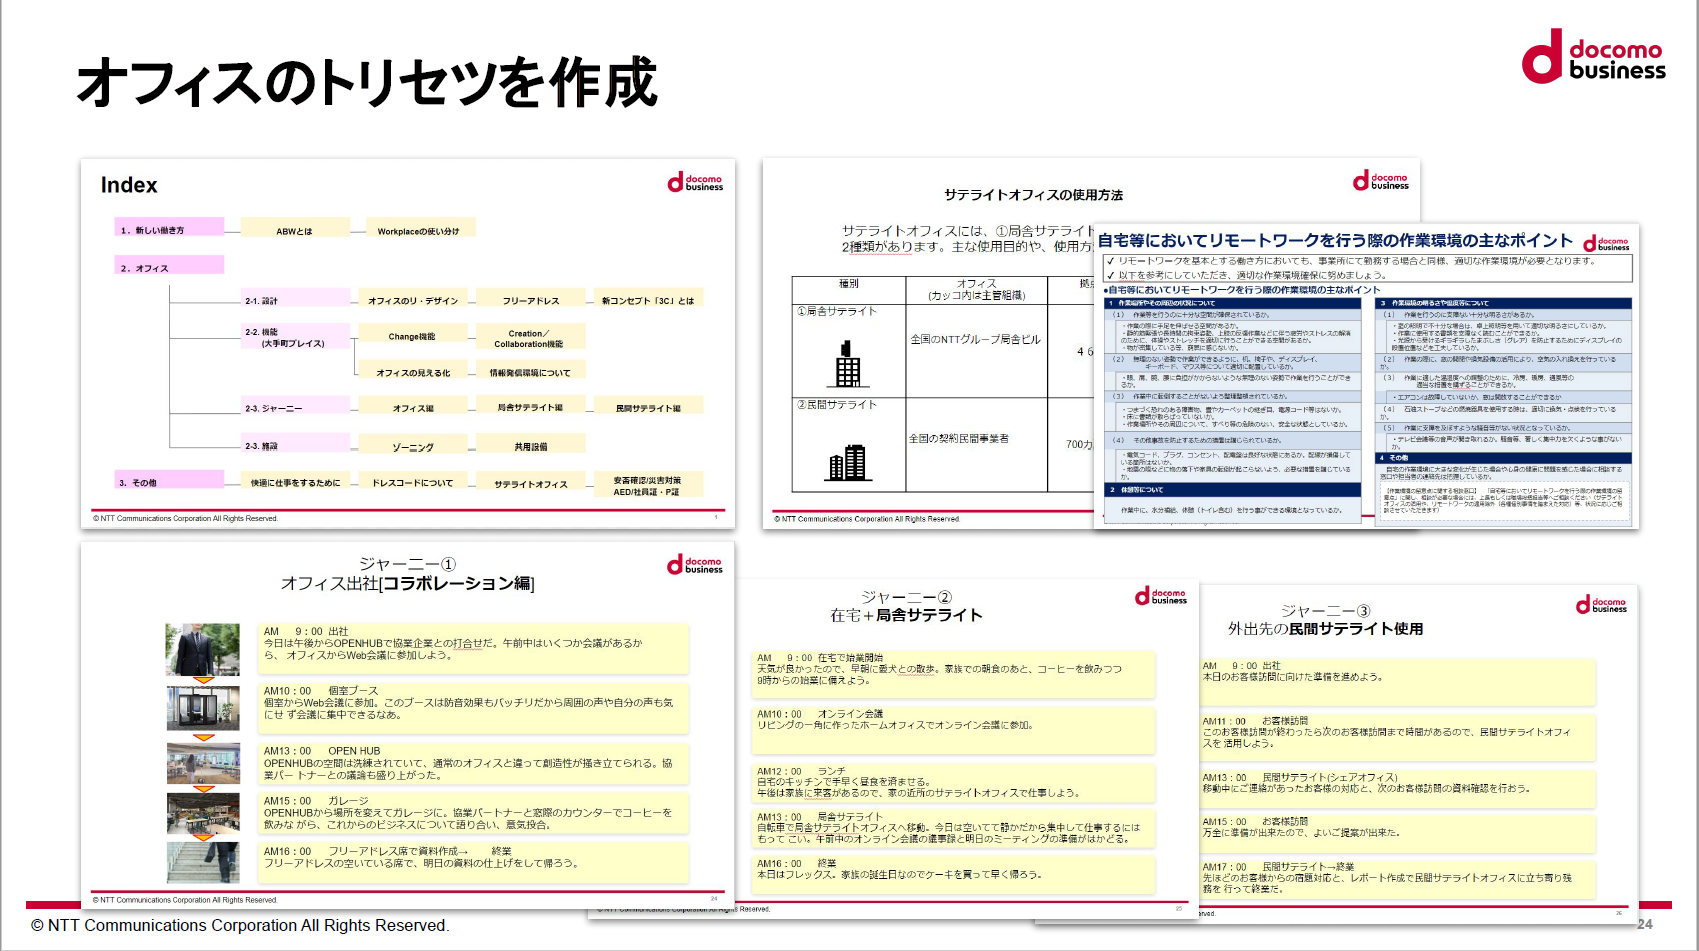Click the docomo logo on the ジャーニー③ slide
Viewport: 1699px width, 951px height.
click(x=1601, y=604)
